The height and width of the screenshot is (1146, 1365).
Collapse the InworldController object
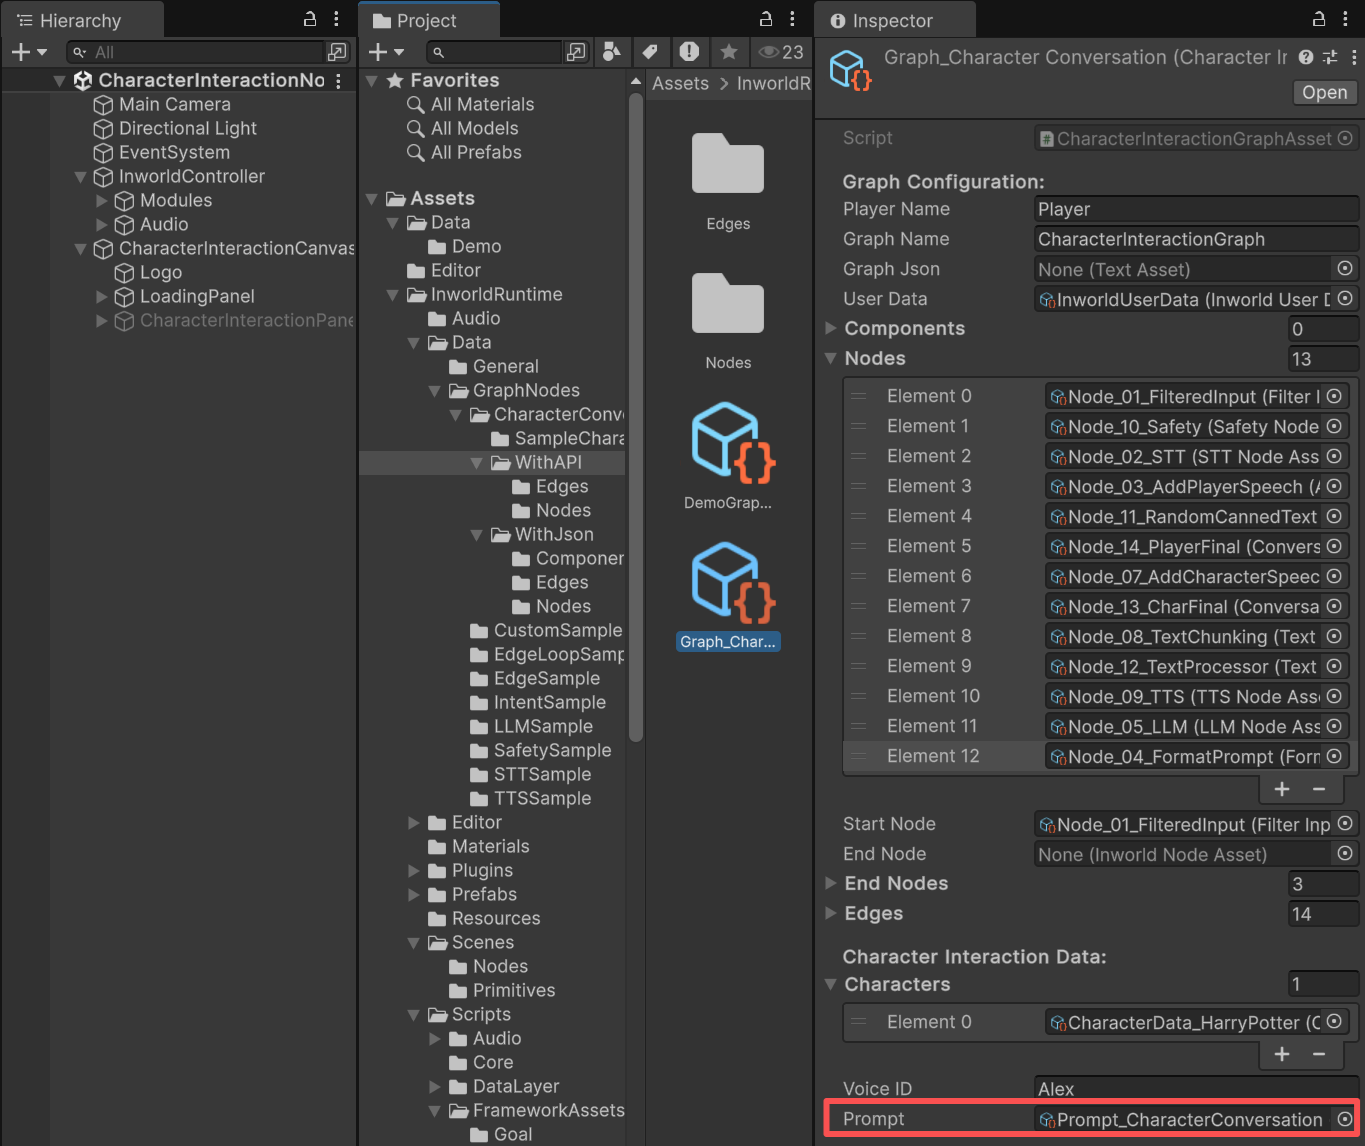click(x=80, y=177)
